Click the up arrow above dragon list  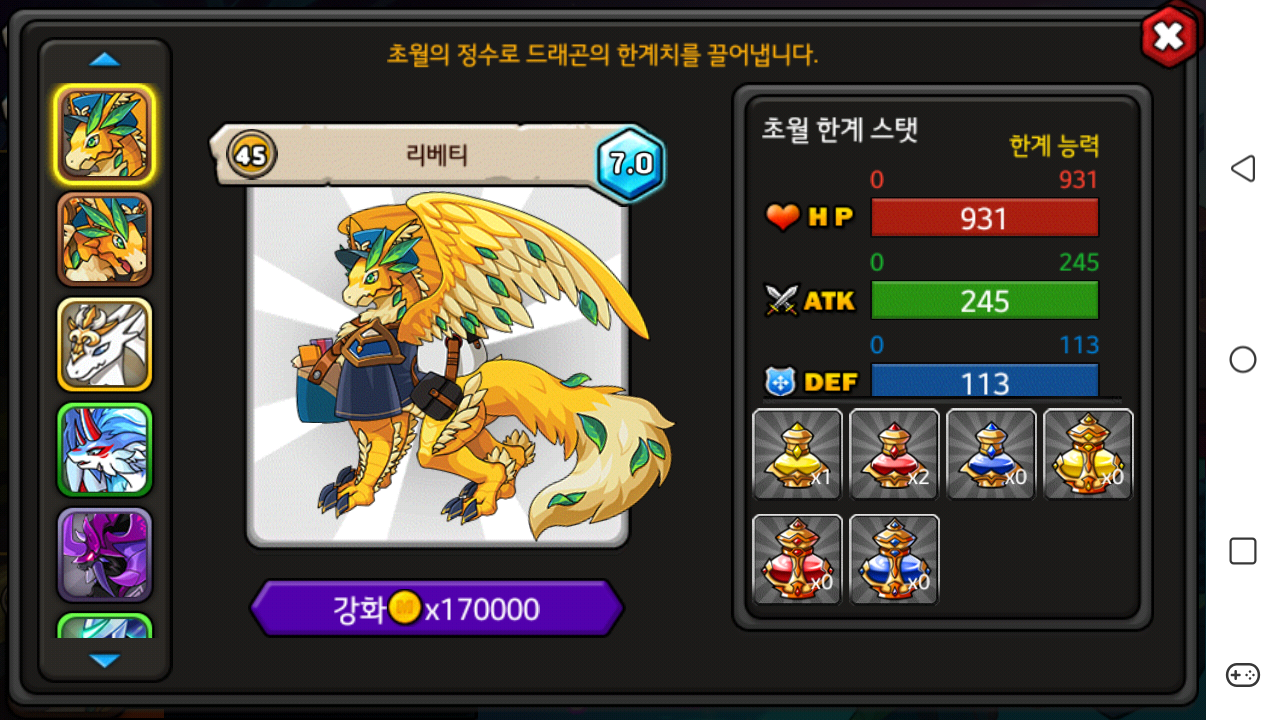105,60
